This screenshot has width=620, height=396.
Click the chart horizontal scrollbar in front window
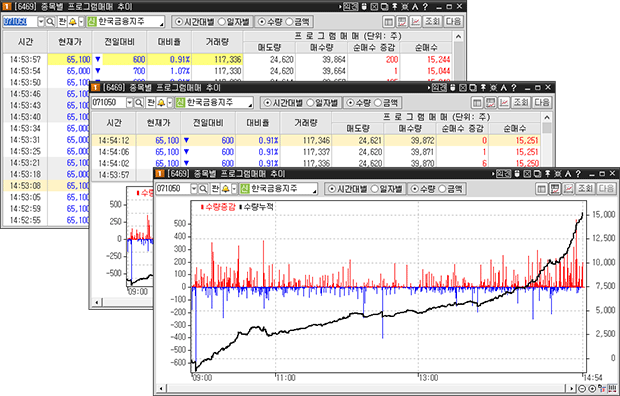(x=367, y=388)
